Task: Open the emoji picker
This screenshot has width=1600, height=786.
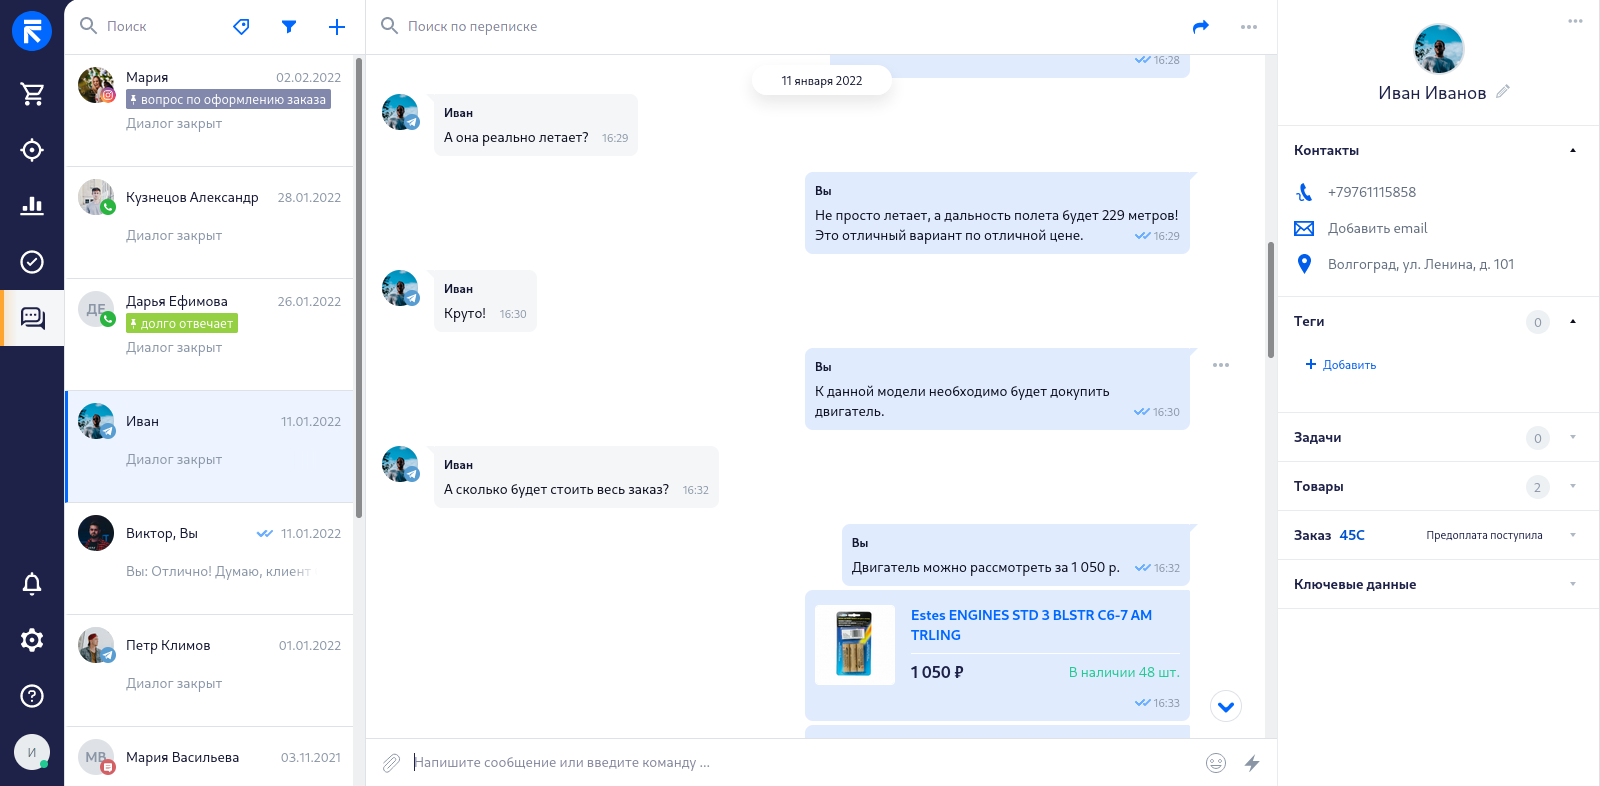Action: [x=1216, y=762]
